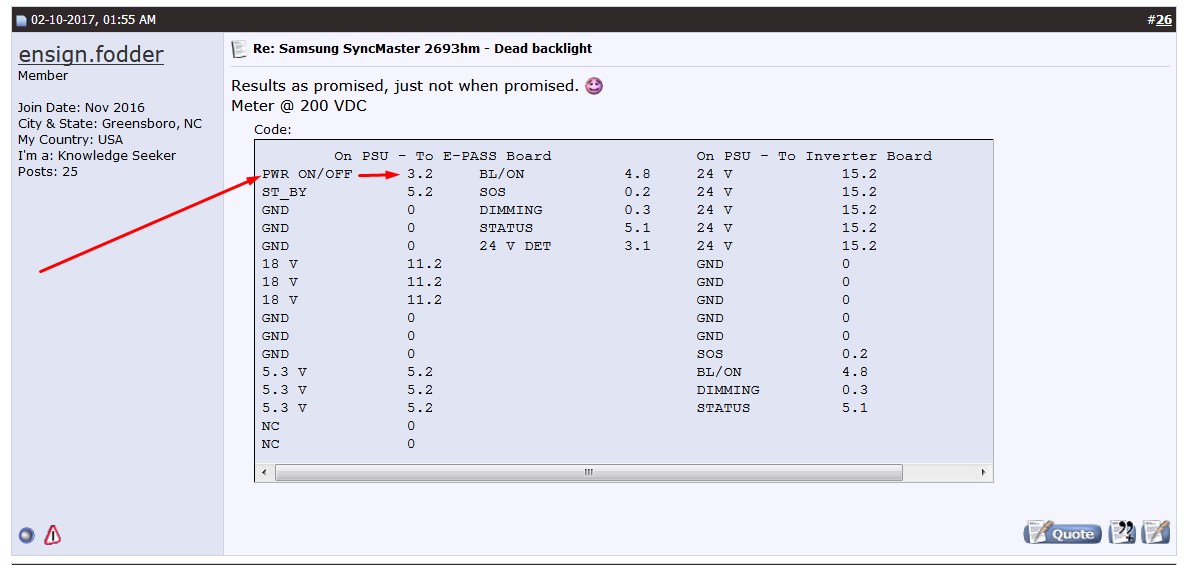Click the code box horizontal scrollbar thumb
Image resolution: width=1189 pixels, height=565 pixels.
tap(588, 472)
